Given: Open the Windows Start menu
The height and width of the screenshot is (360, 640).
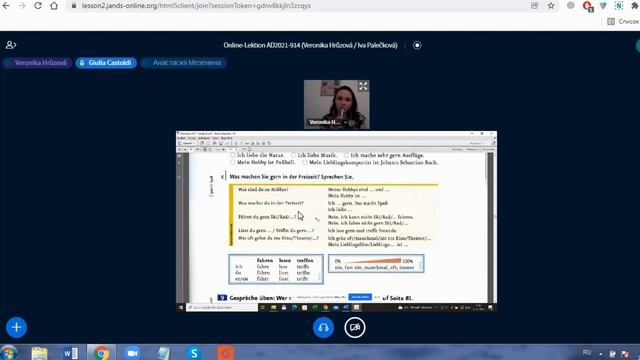Looking at the screenshot, I should [9, 353].
